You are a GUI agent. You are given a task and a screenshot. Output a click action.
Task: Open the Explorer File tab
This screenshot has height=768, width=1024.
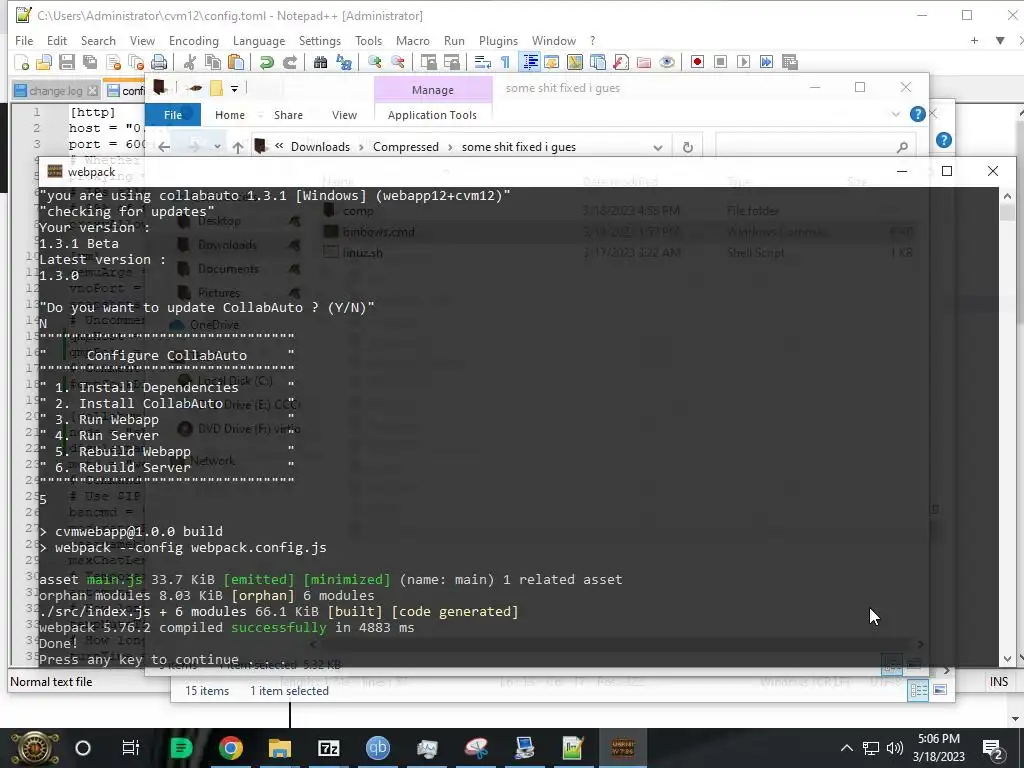click(172, 115)
